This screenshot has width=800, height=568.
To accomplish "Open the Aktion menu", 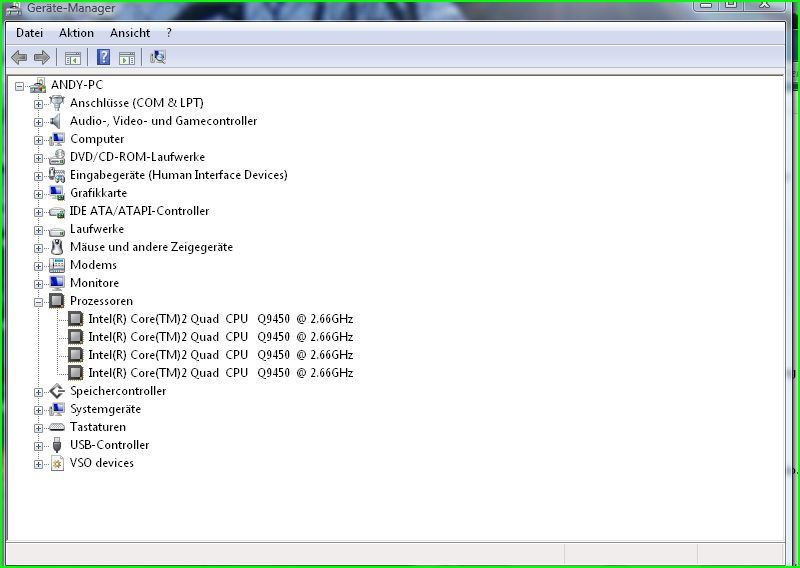I will click(x=76, y=33).
